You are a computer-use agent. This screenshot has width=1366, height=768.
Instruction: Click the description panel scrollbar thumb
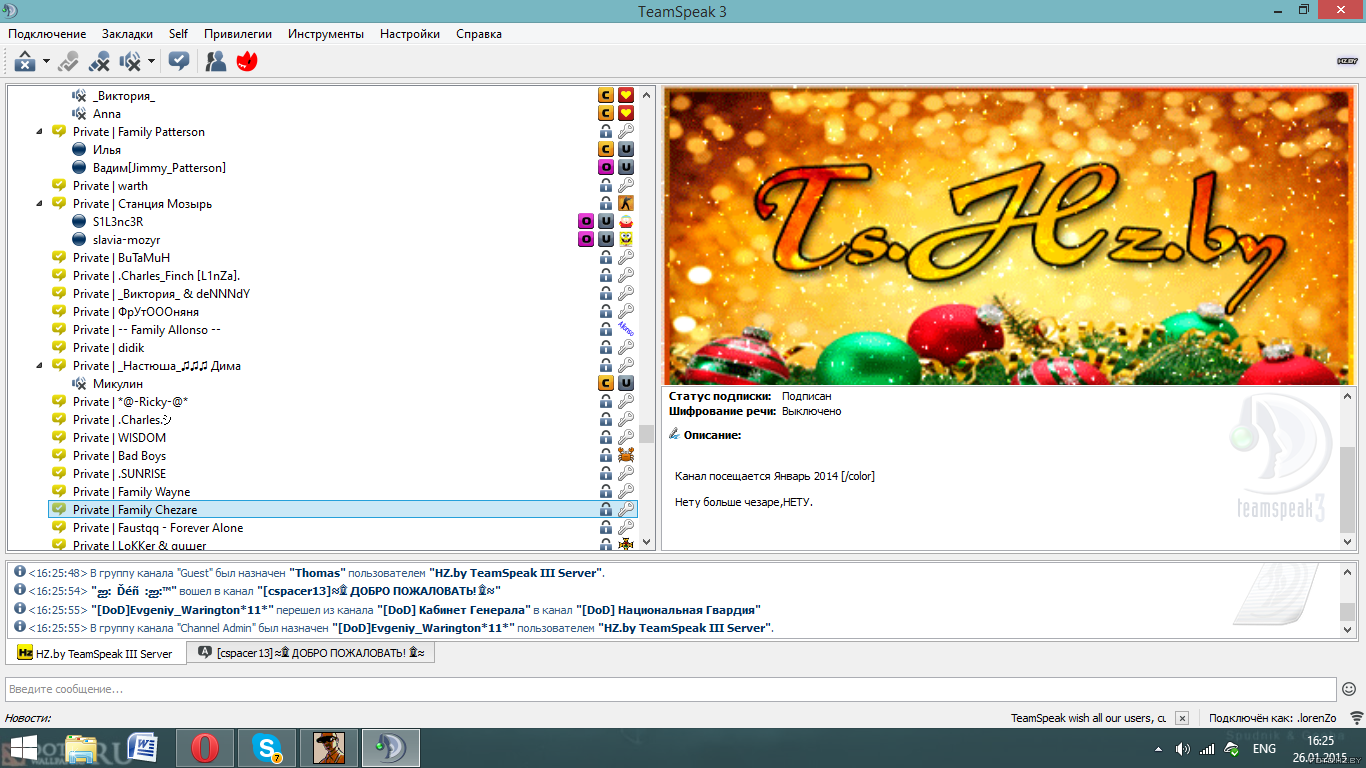click(x=1347, y=488)
